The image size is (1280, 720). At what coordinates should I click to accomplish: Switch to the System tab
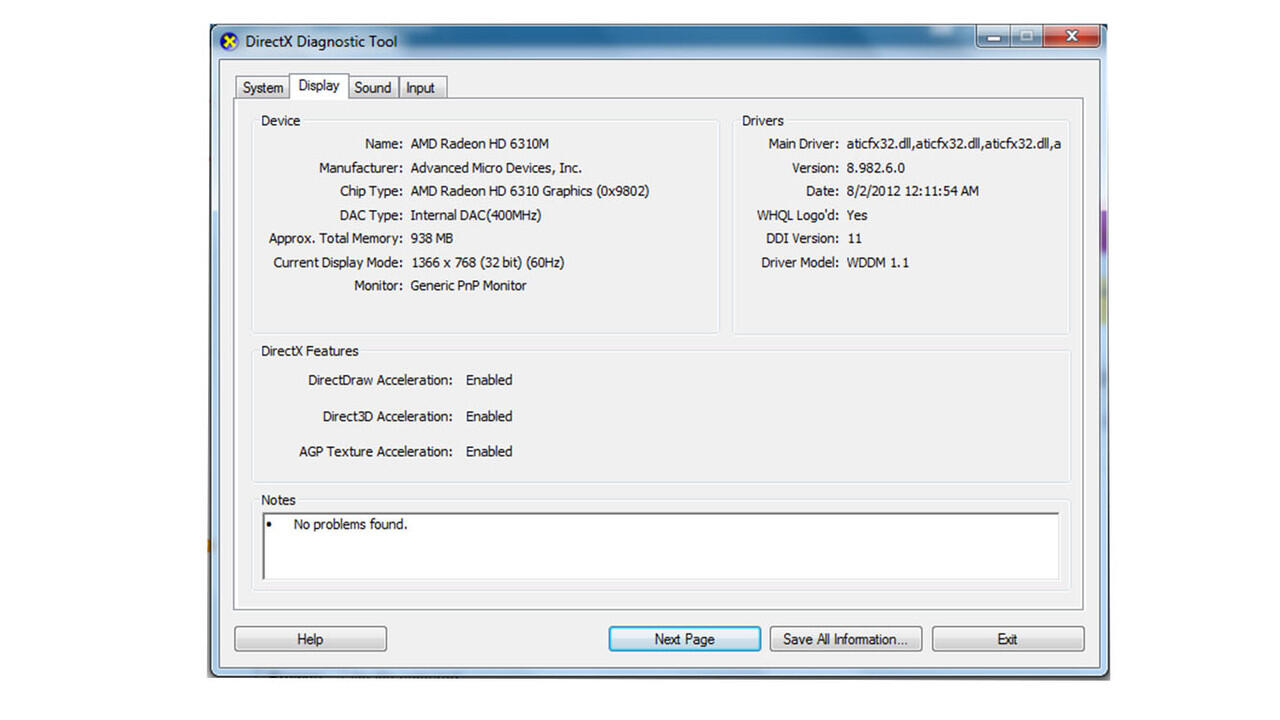pyautogui.click(x=263, y=87)
